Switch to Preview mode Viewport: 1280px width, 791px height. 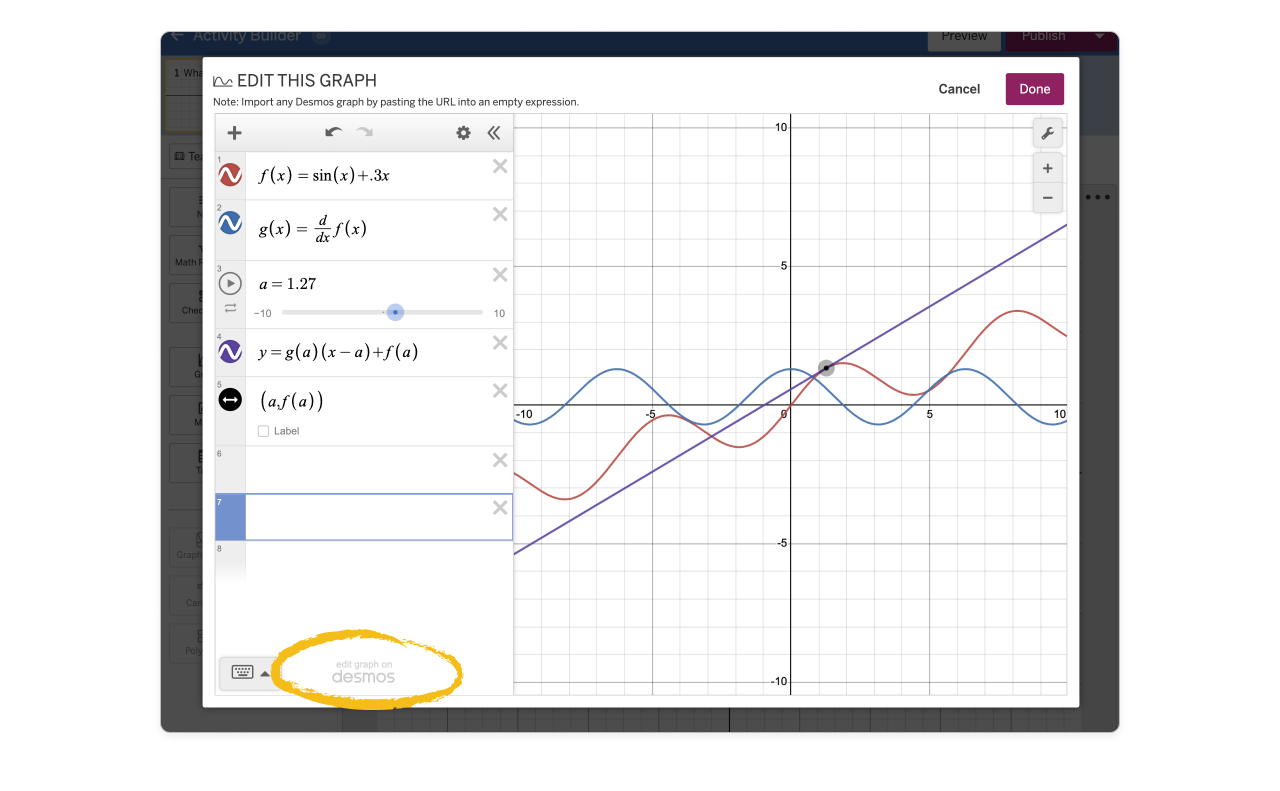point(963,36)
